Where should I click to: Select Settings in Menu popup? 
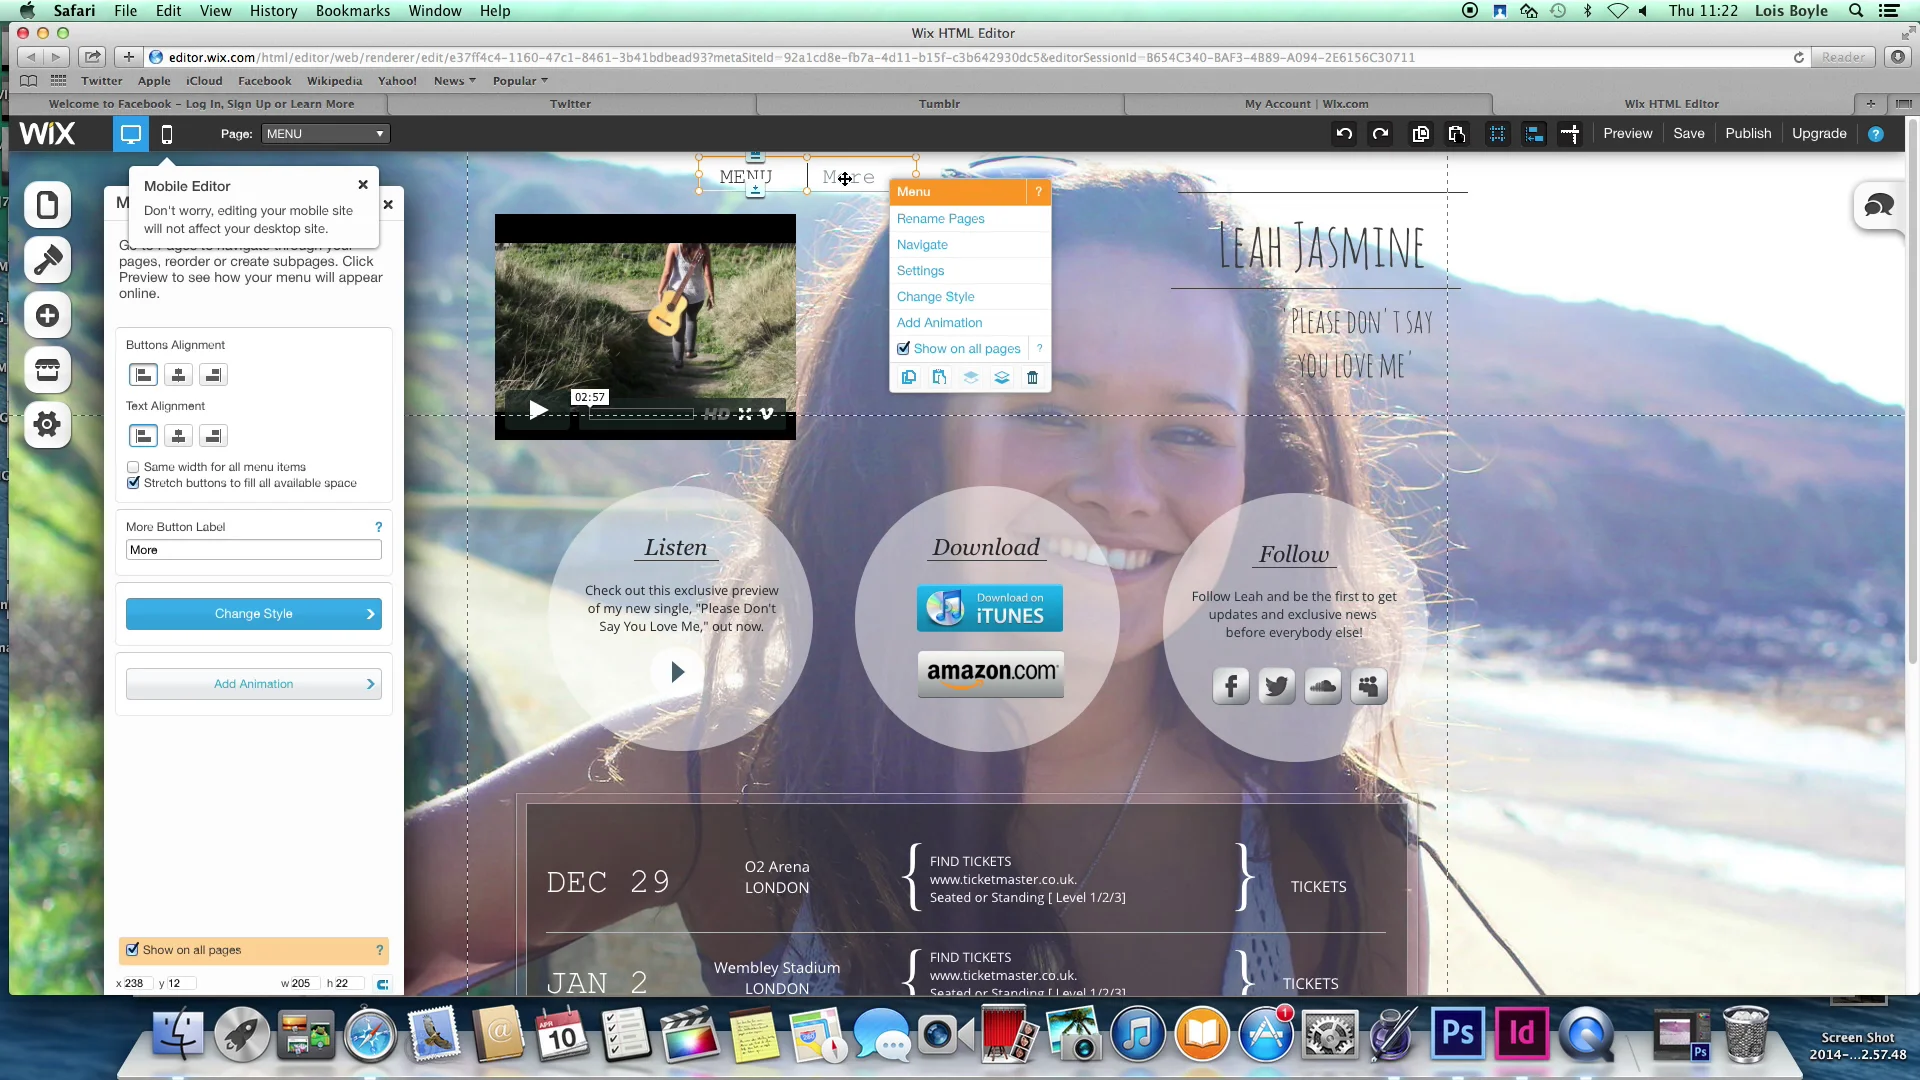tap(920, 271)
